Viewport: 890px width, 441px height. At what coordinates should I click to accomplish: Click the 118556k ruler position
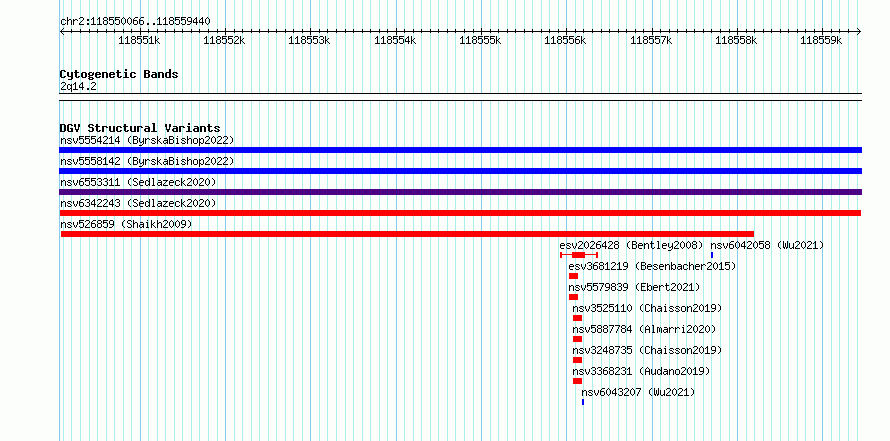[x=565, y=40]
